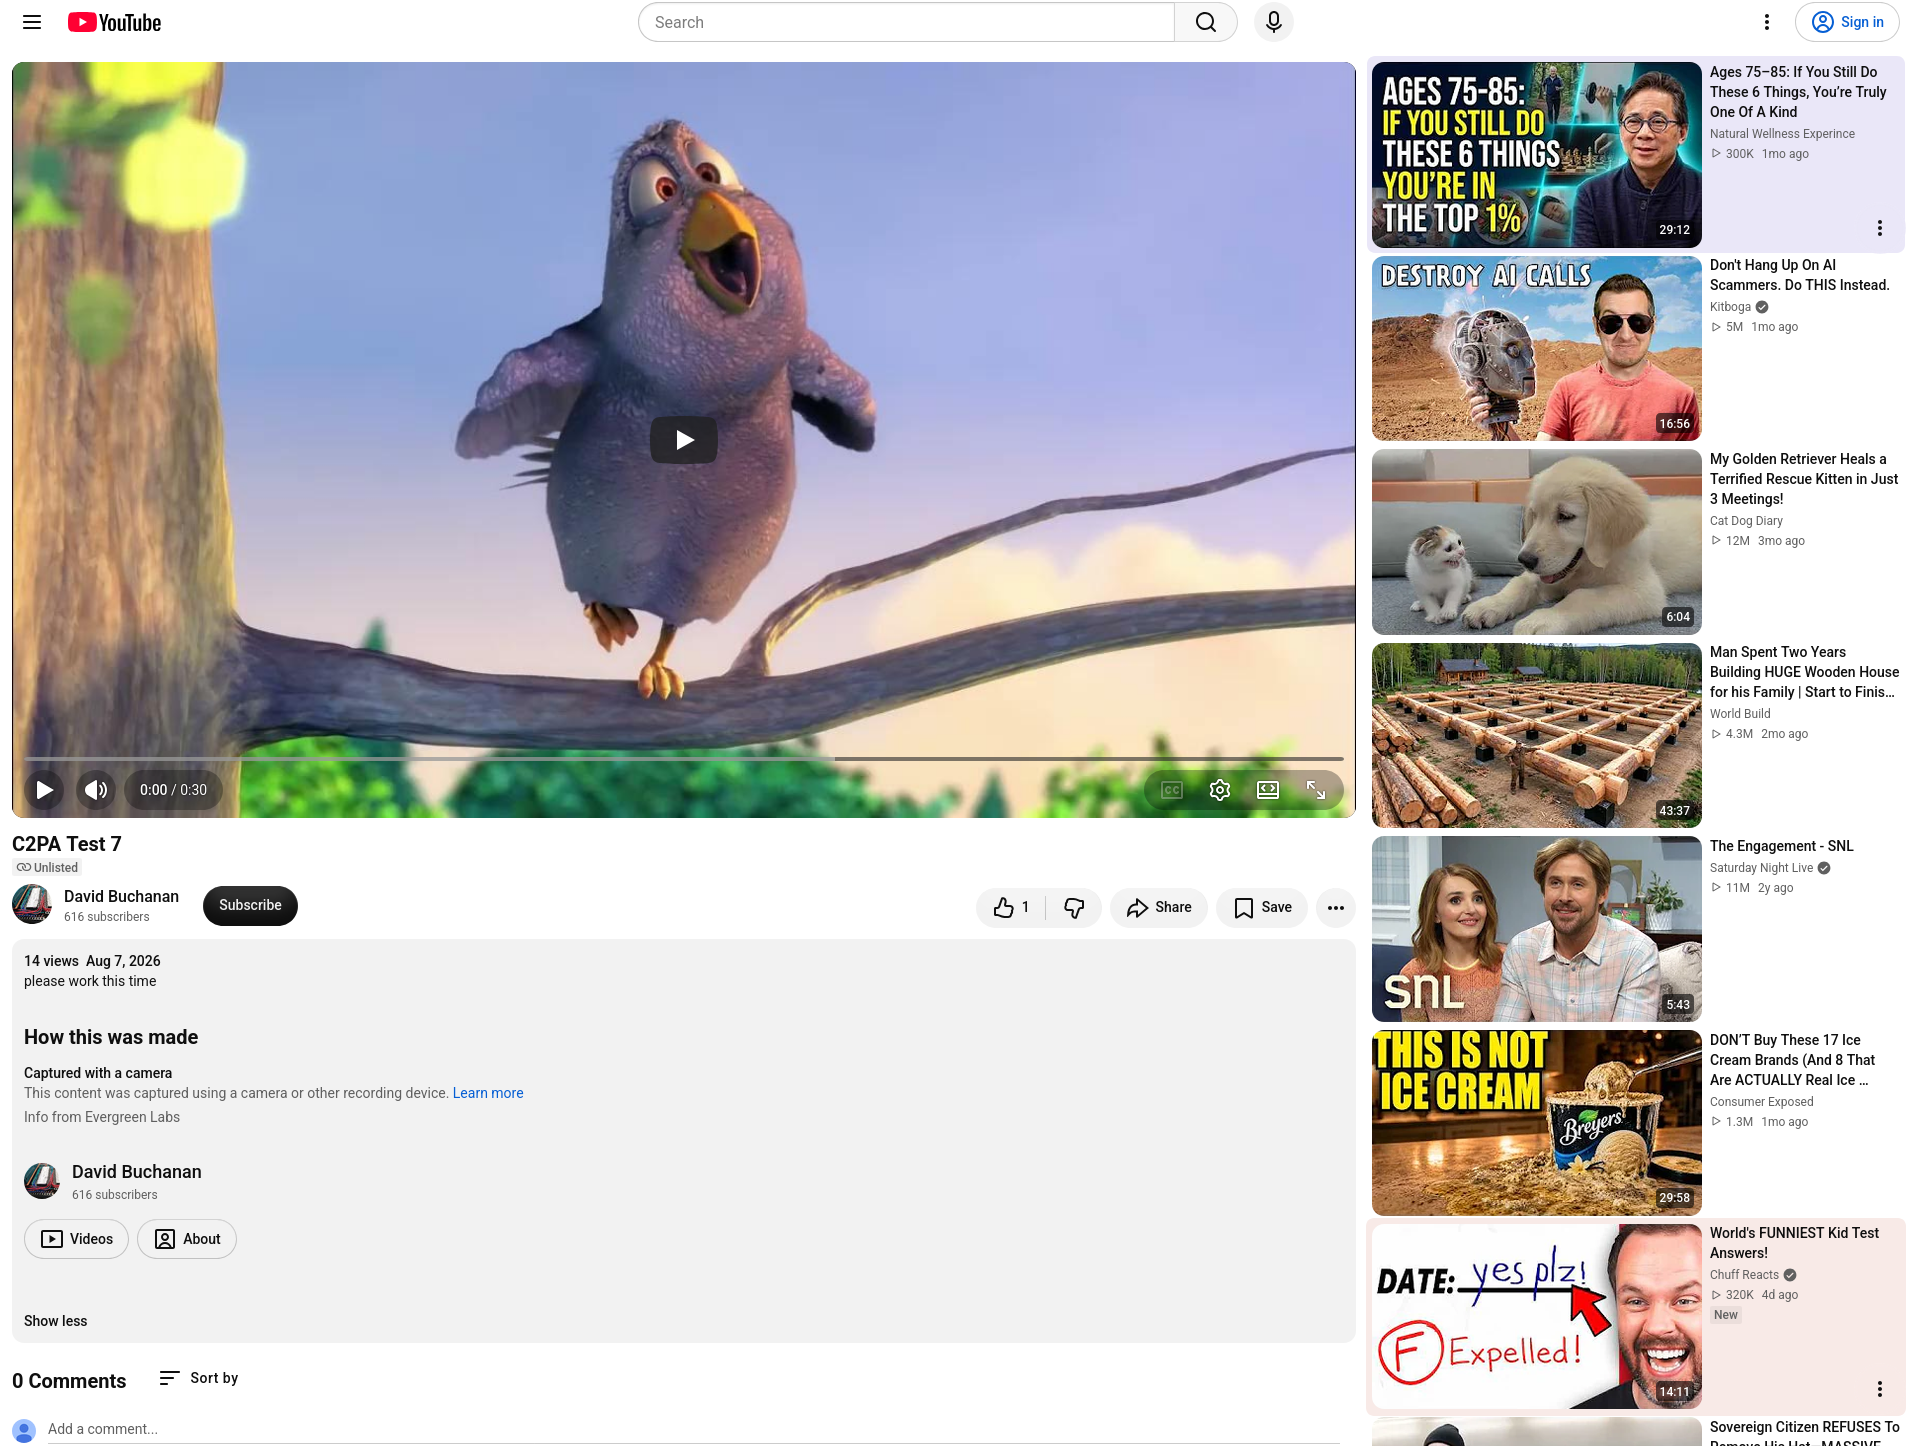The height and width of the screenshot is (1446, 1916).
Task: Open Destroy AI Calls thumbnail
Action: [1537, 348]
